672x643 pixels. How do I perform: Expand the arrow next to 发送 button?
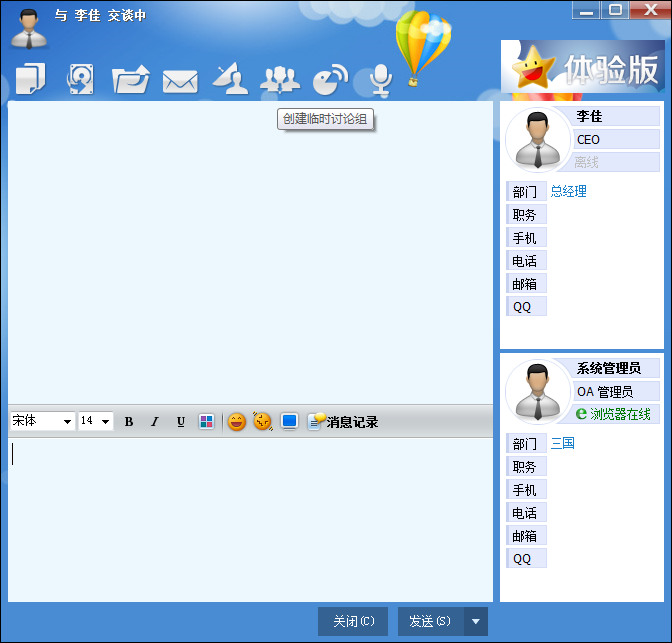tap(476, 621)
